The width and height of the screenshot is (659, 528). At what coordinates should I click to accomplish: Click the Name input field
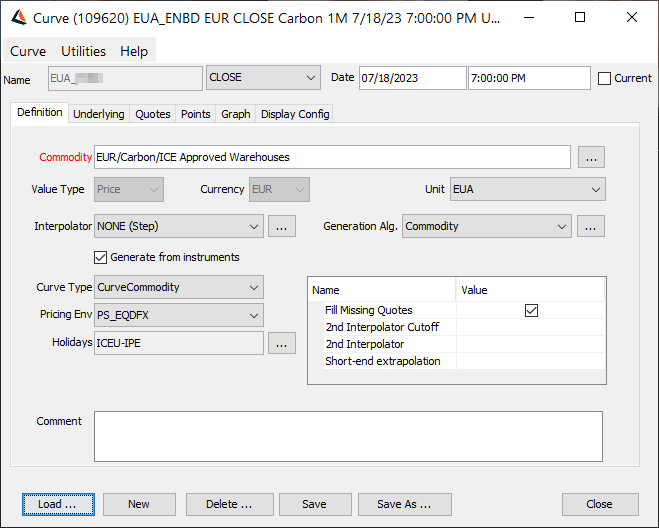coord(125,78)
